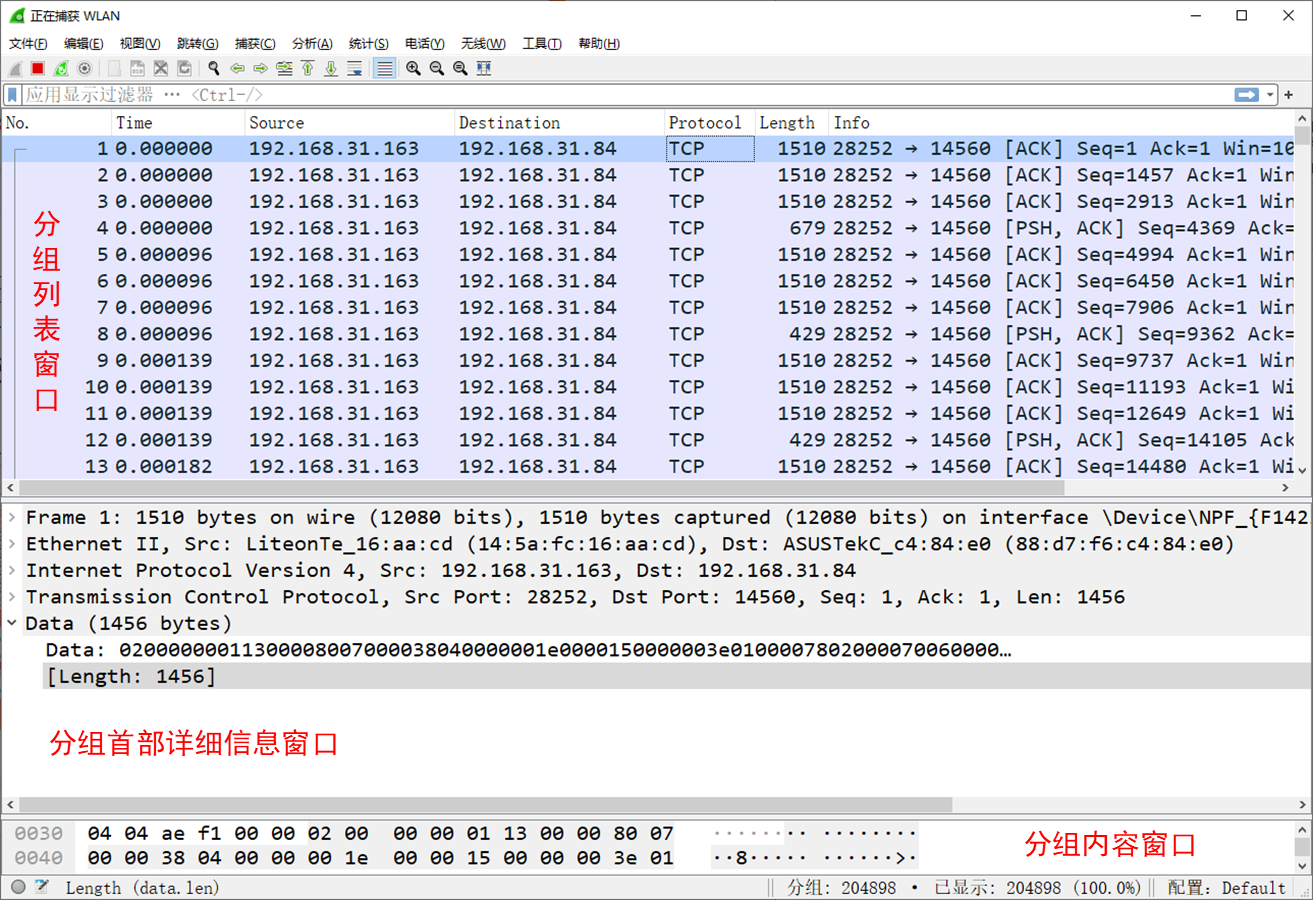Screen dimensions: 1313x900
Task: Click the close capture file icon
Action: click(160, 69)
